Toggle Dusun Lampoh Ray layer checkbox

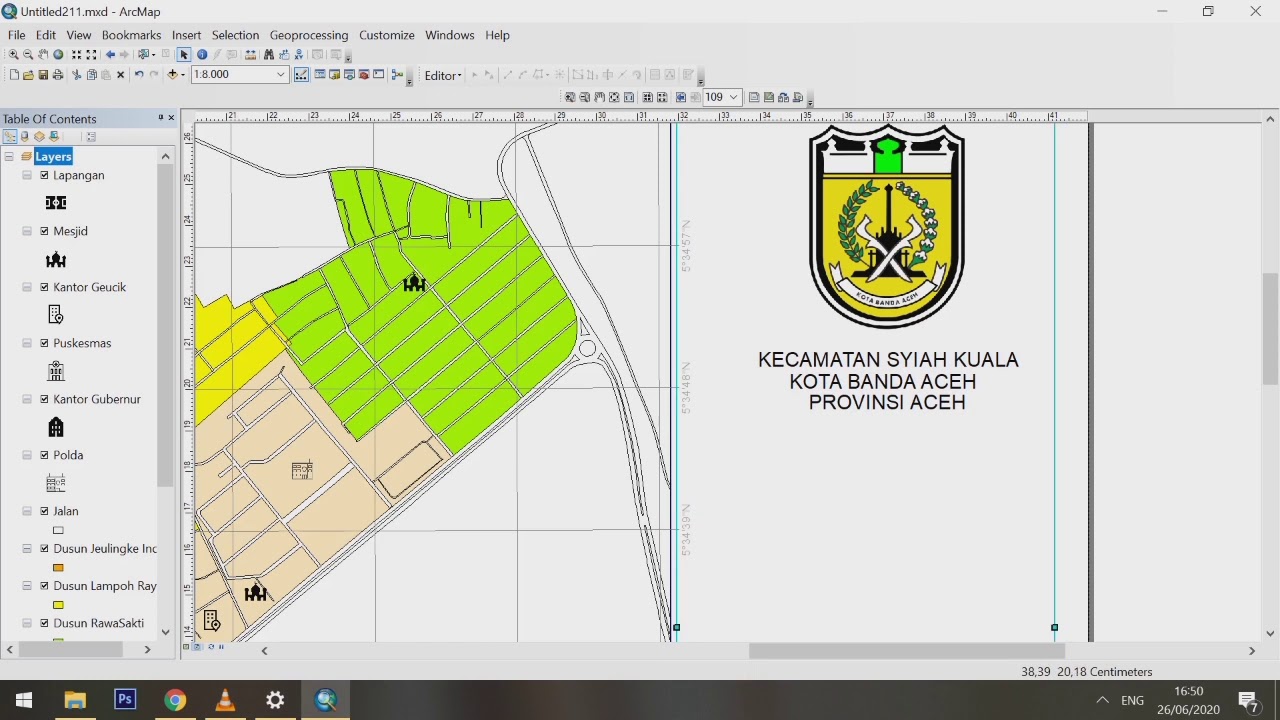point(44,586)
